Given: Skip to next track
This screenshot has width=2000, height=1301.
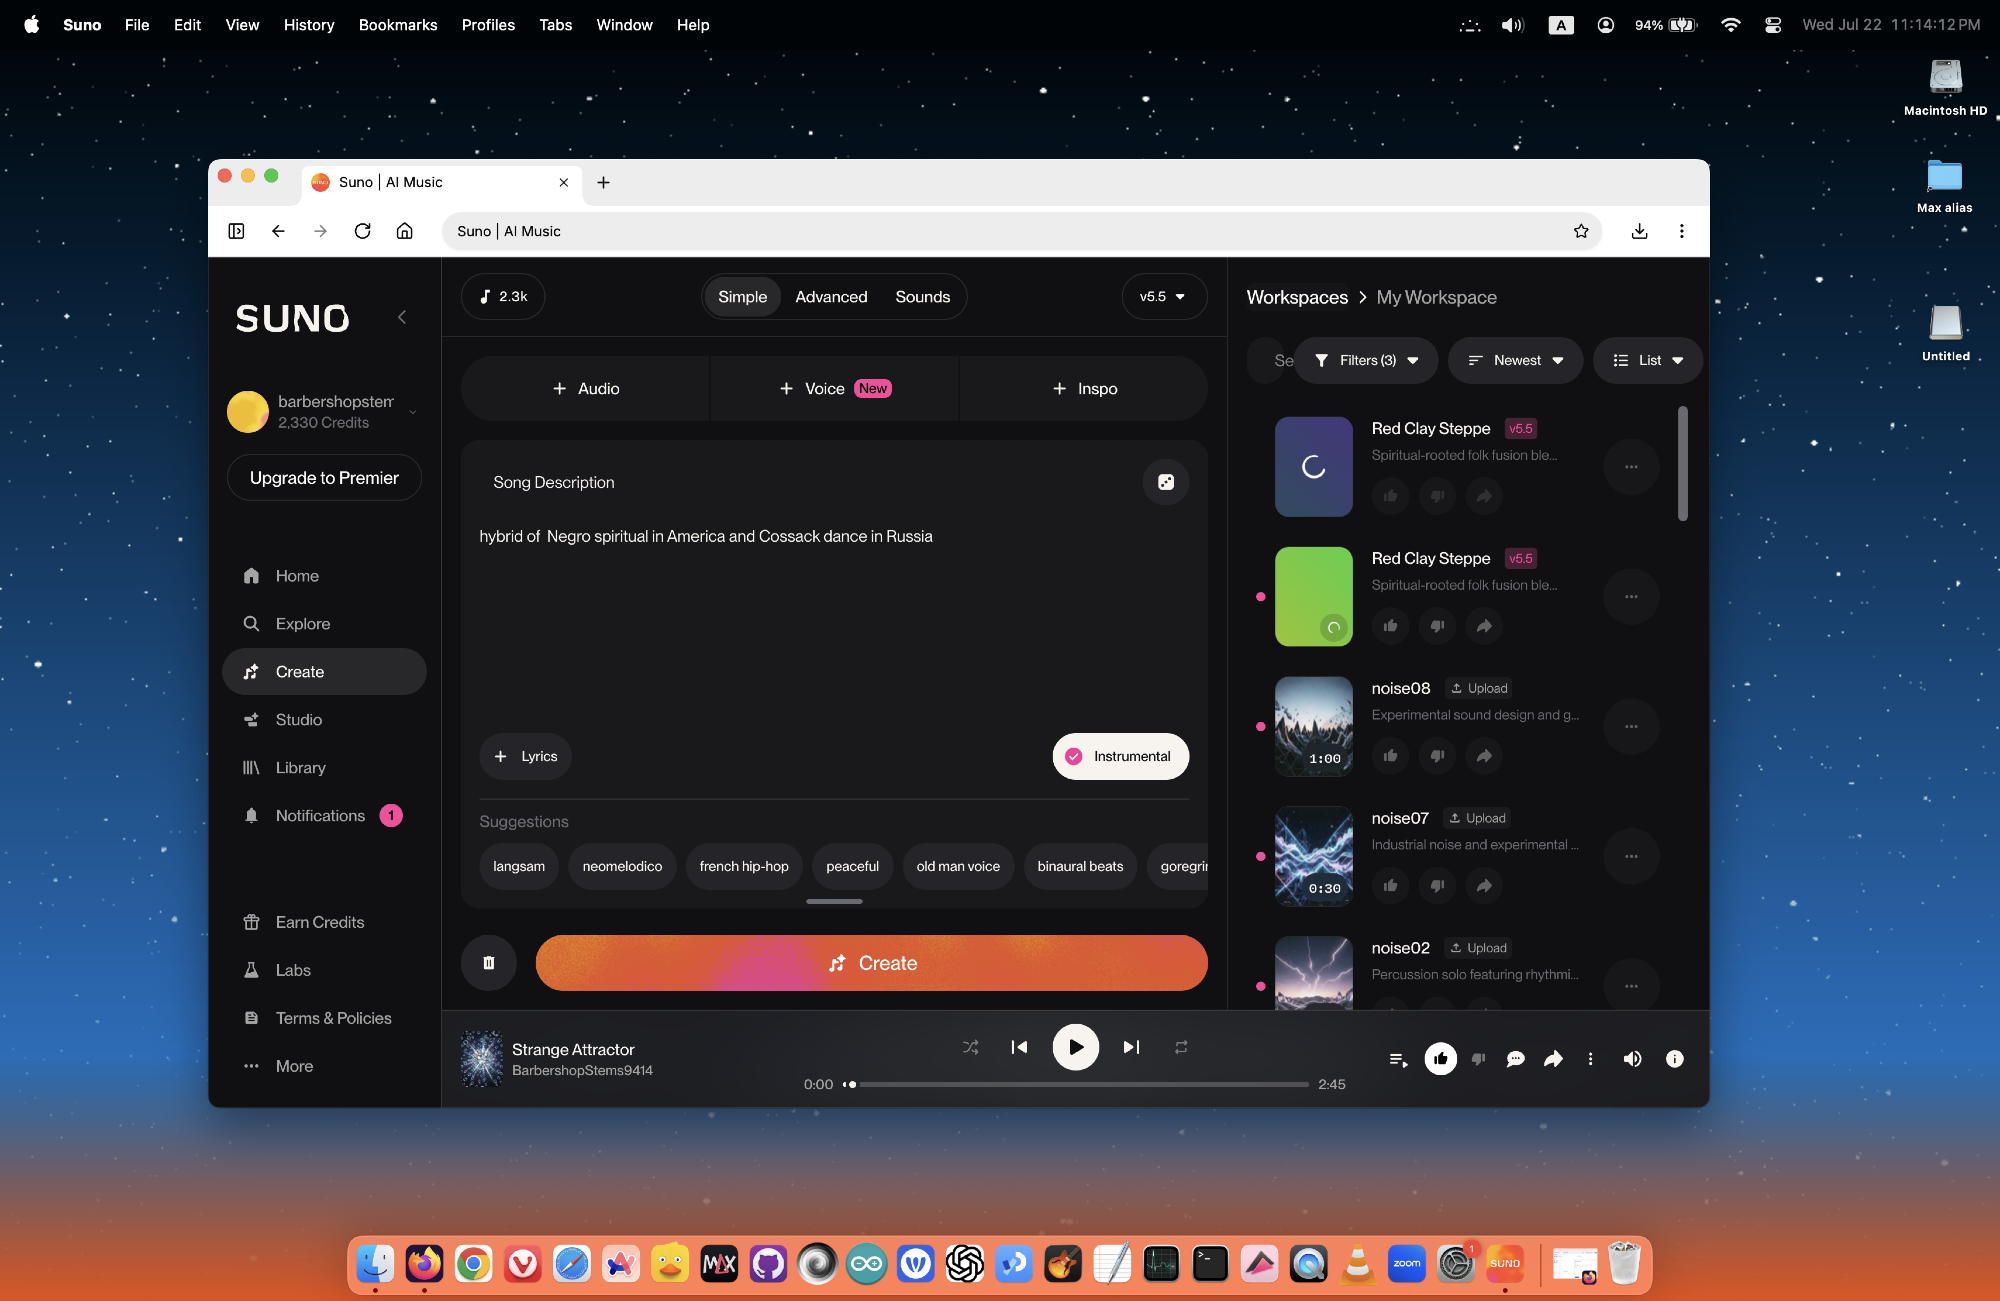Looking at the screenshot, I should point(1131,1047).
